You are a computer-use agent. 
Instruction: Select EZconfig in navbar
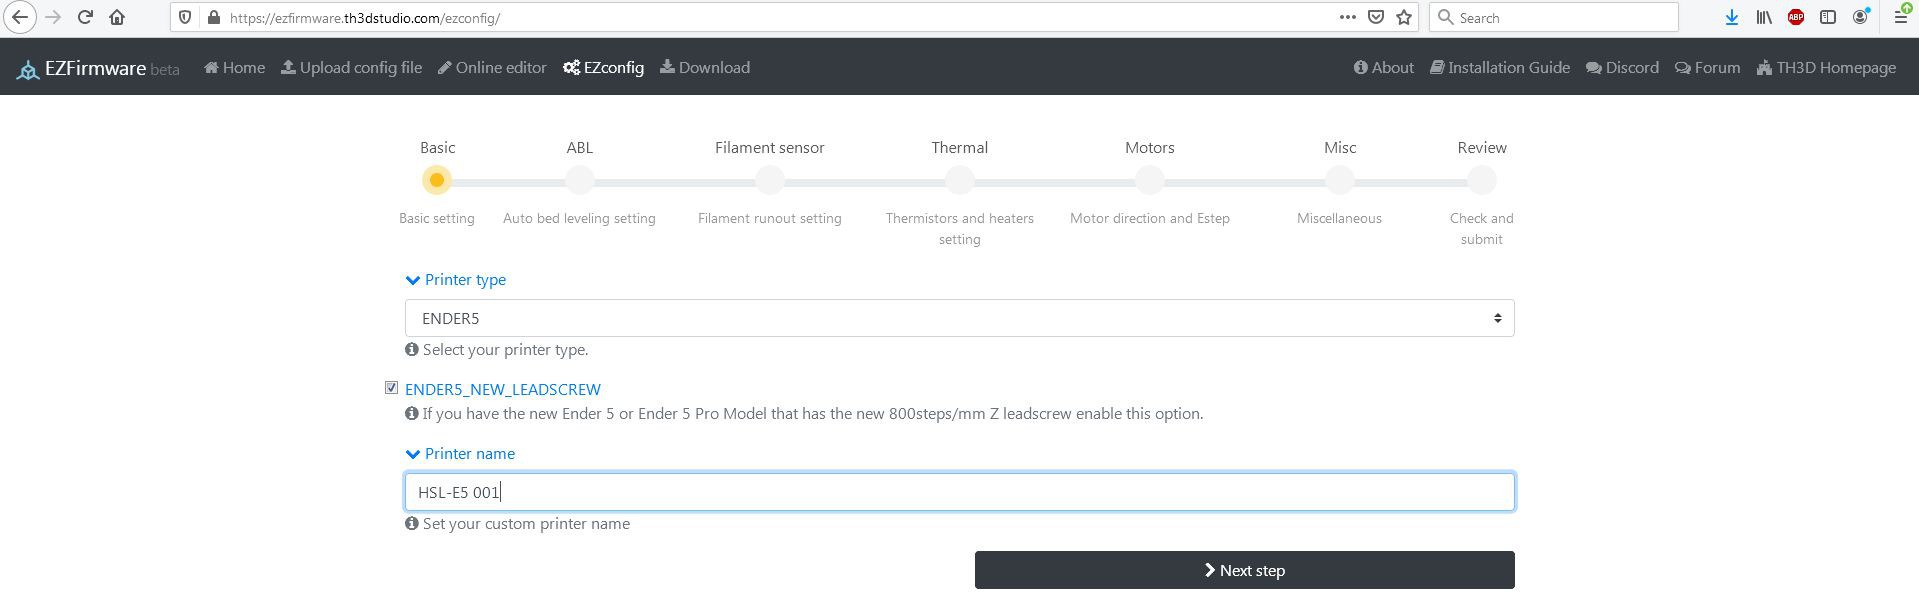tap(604, 68)
